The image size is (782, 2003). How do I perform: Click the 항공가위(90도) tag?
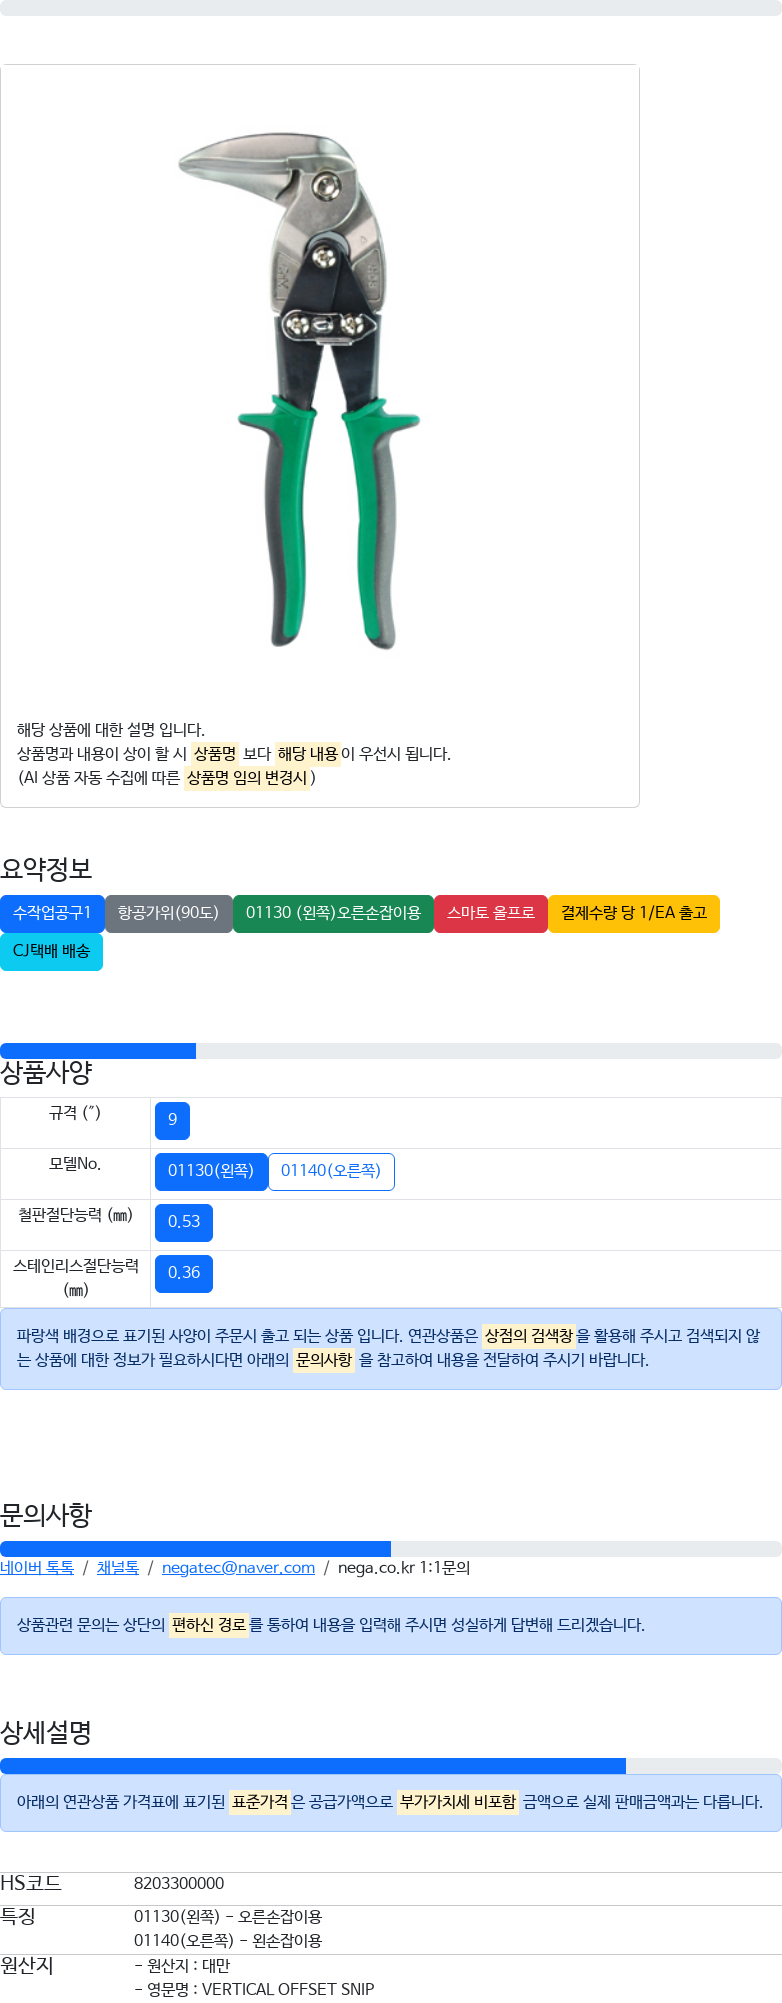tap(168, 913)
